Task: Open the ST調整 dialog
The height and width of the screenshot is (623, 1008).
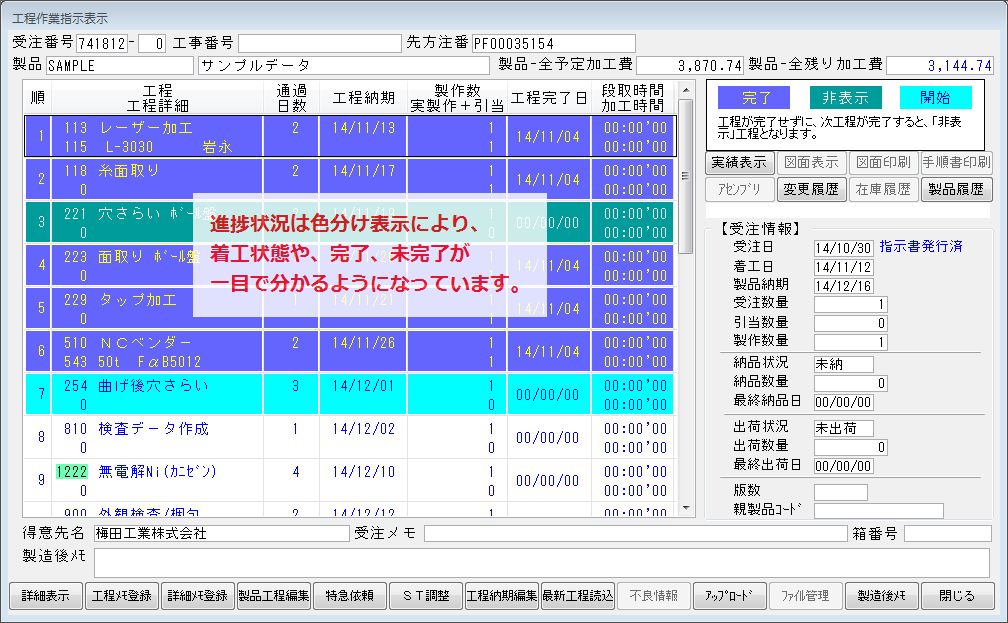Action: [425, 596]
